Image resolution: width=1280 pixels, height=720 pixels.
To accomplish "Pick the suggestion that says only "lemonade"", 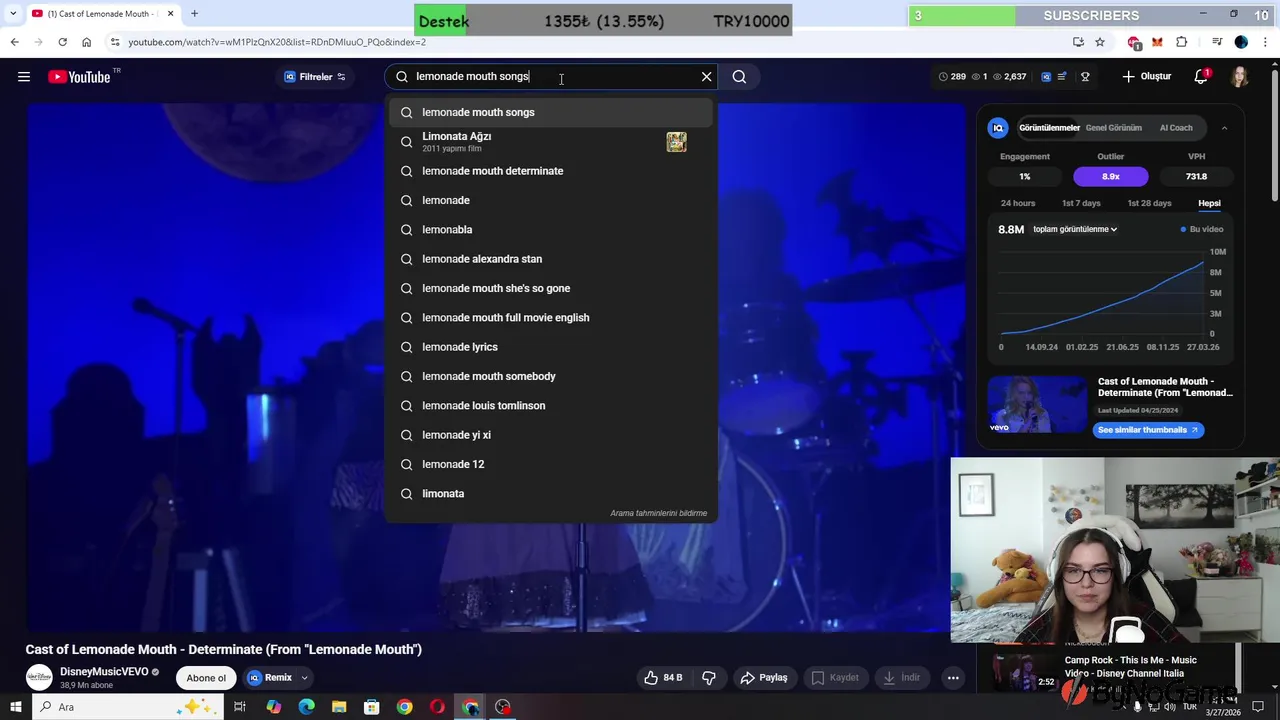I will pyautogui.click(x=551, y=200).
